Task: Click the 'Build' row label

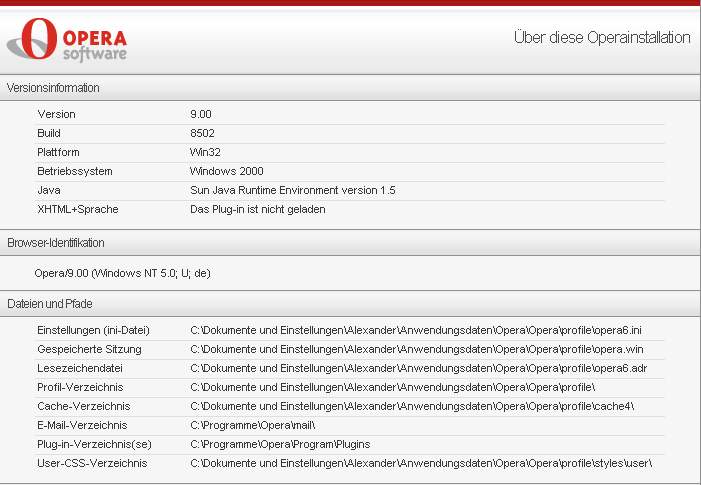Action: coord(49,133)
